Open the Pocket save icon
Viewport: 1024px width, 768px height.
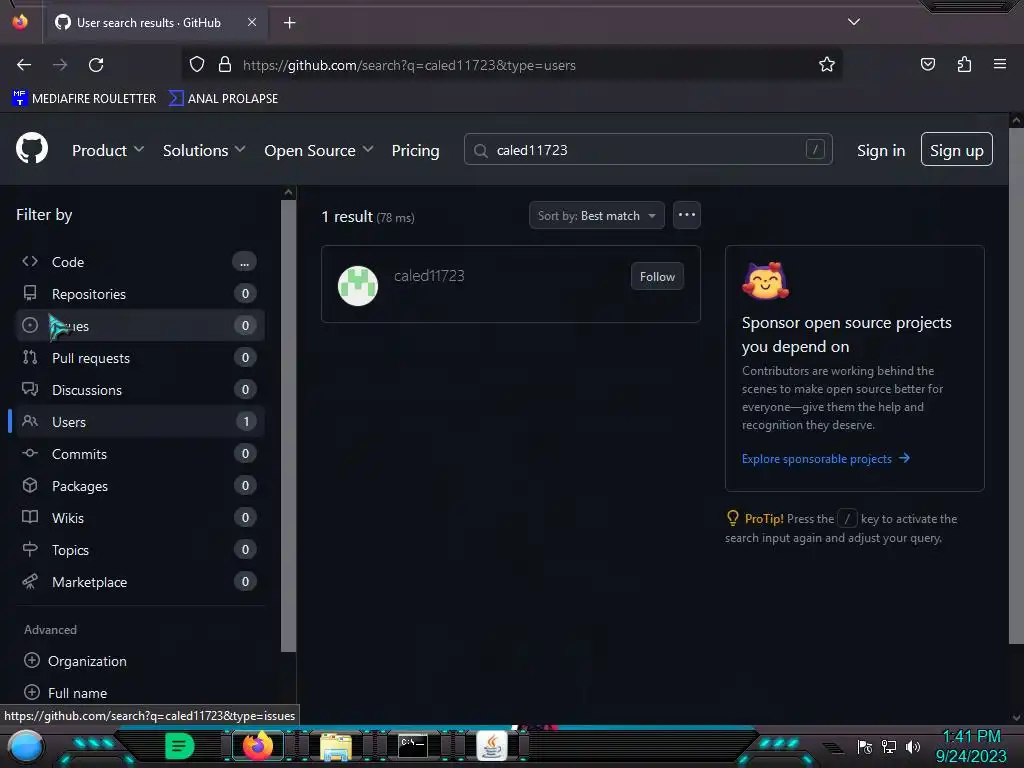tap(927, 64)
